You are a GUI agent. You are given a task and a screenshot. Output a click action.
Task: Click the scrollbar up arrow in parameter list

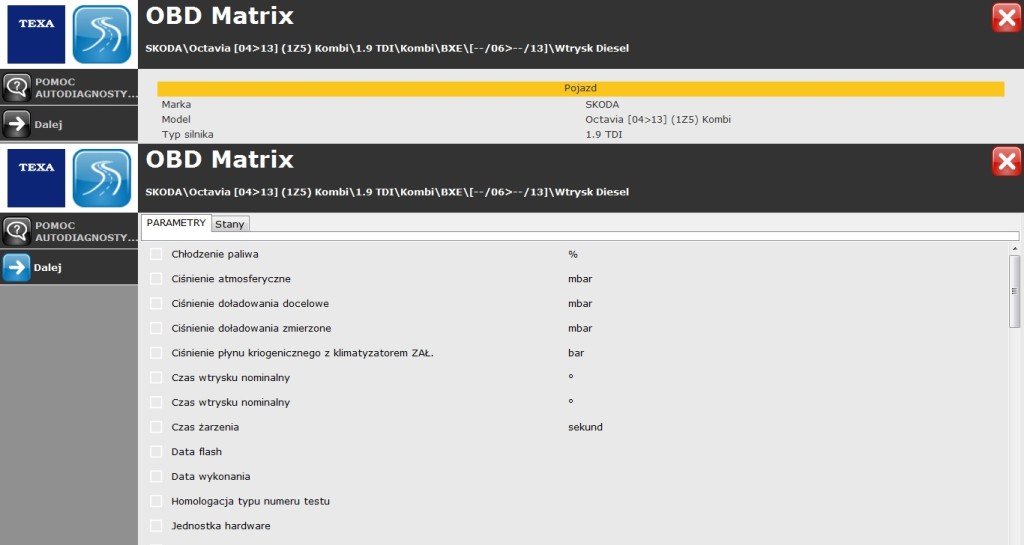coord(1014,249)
